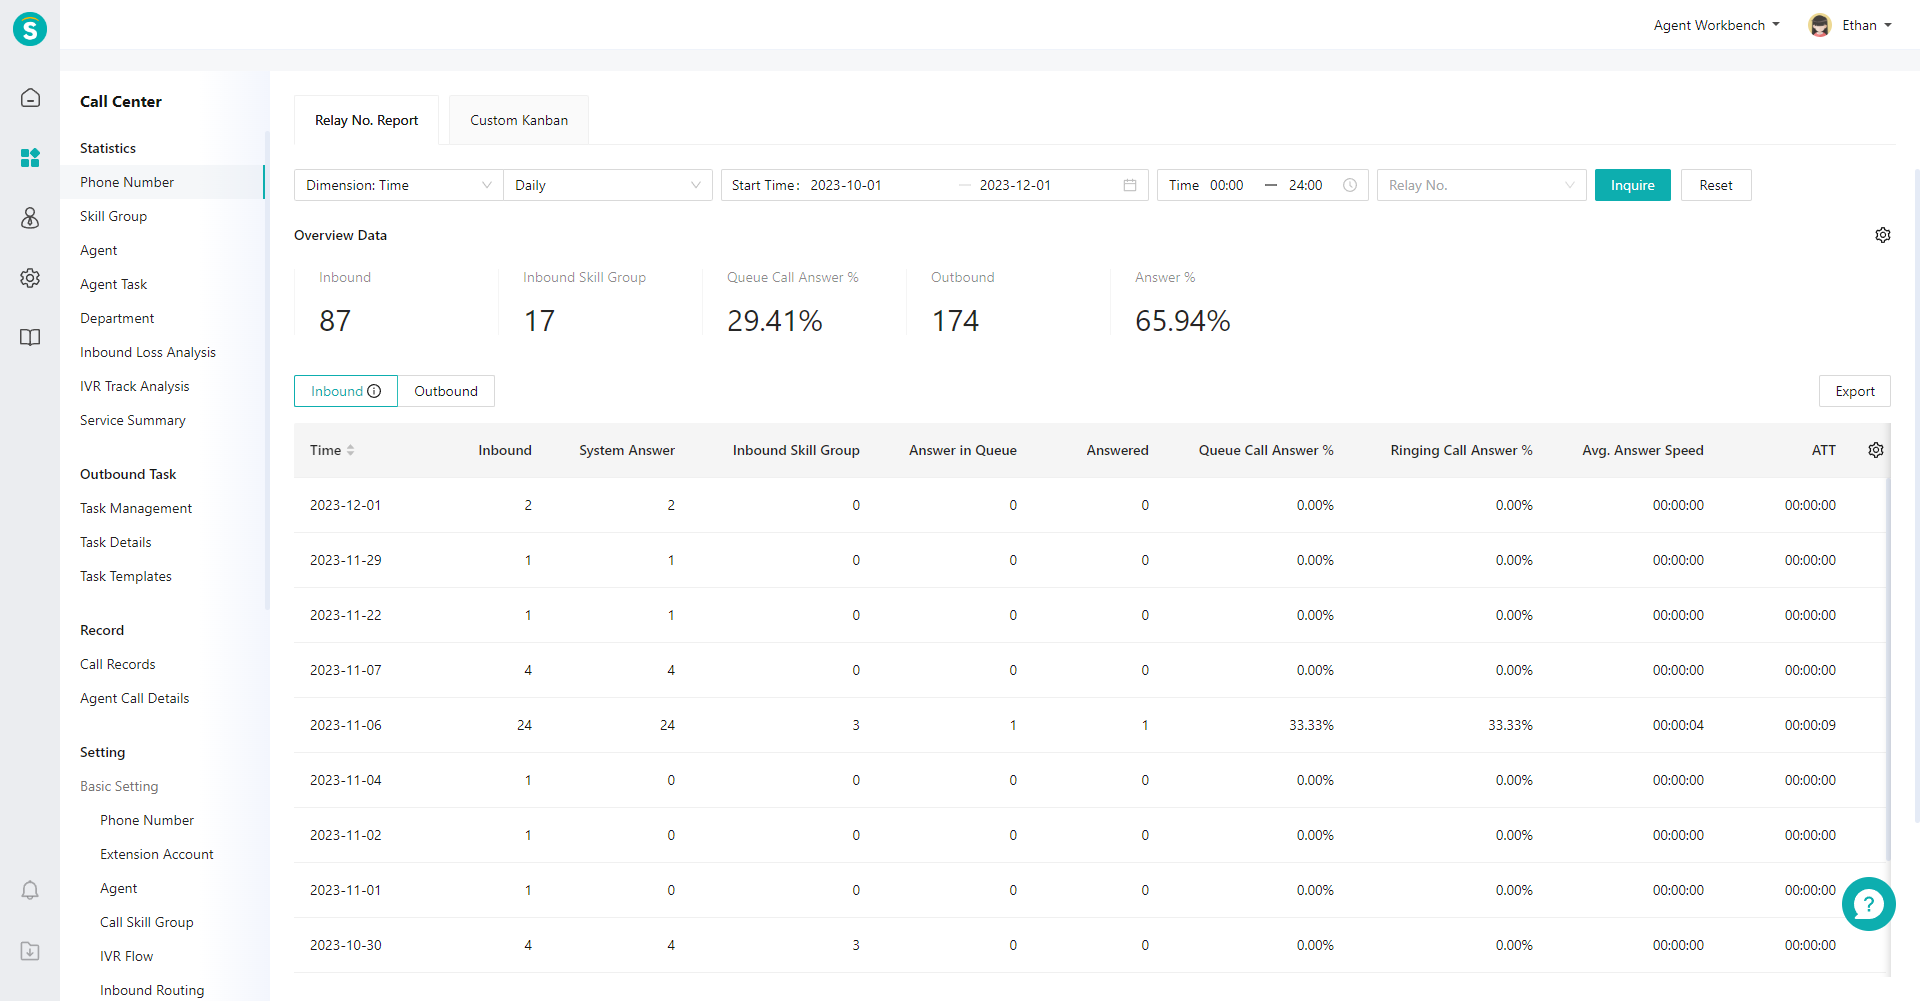Image resolution: width=1920 pixels, height=1001 pixels.
Task: Open Agent Call Details
Action: (134, 698)
